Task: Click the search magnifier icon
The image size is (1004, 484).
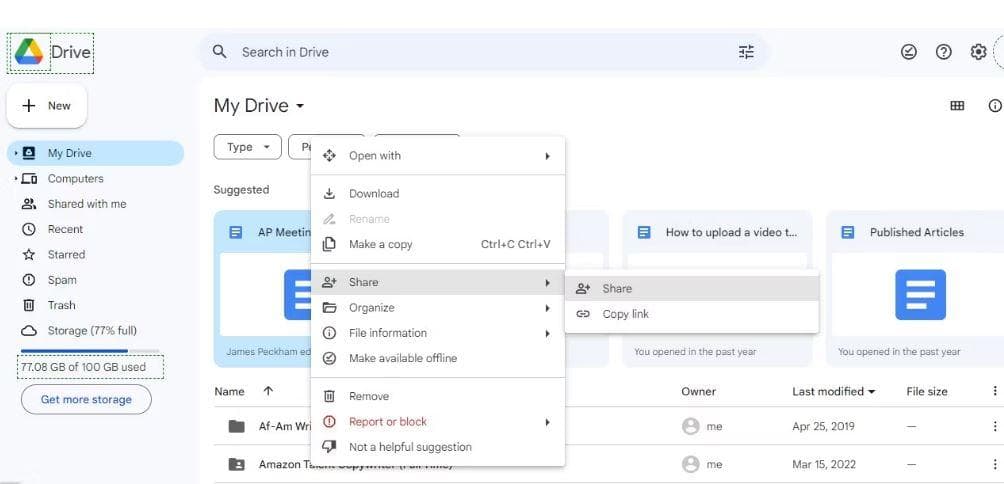Action: coord(220,52)
